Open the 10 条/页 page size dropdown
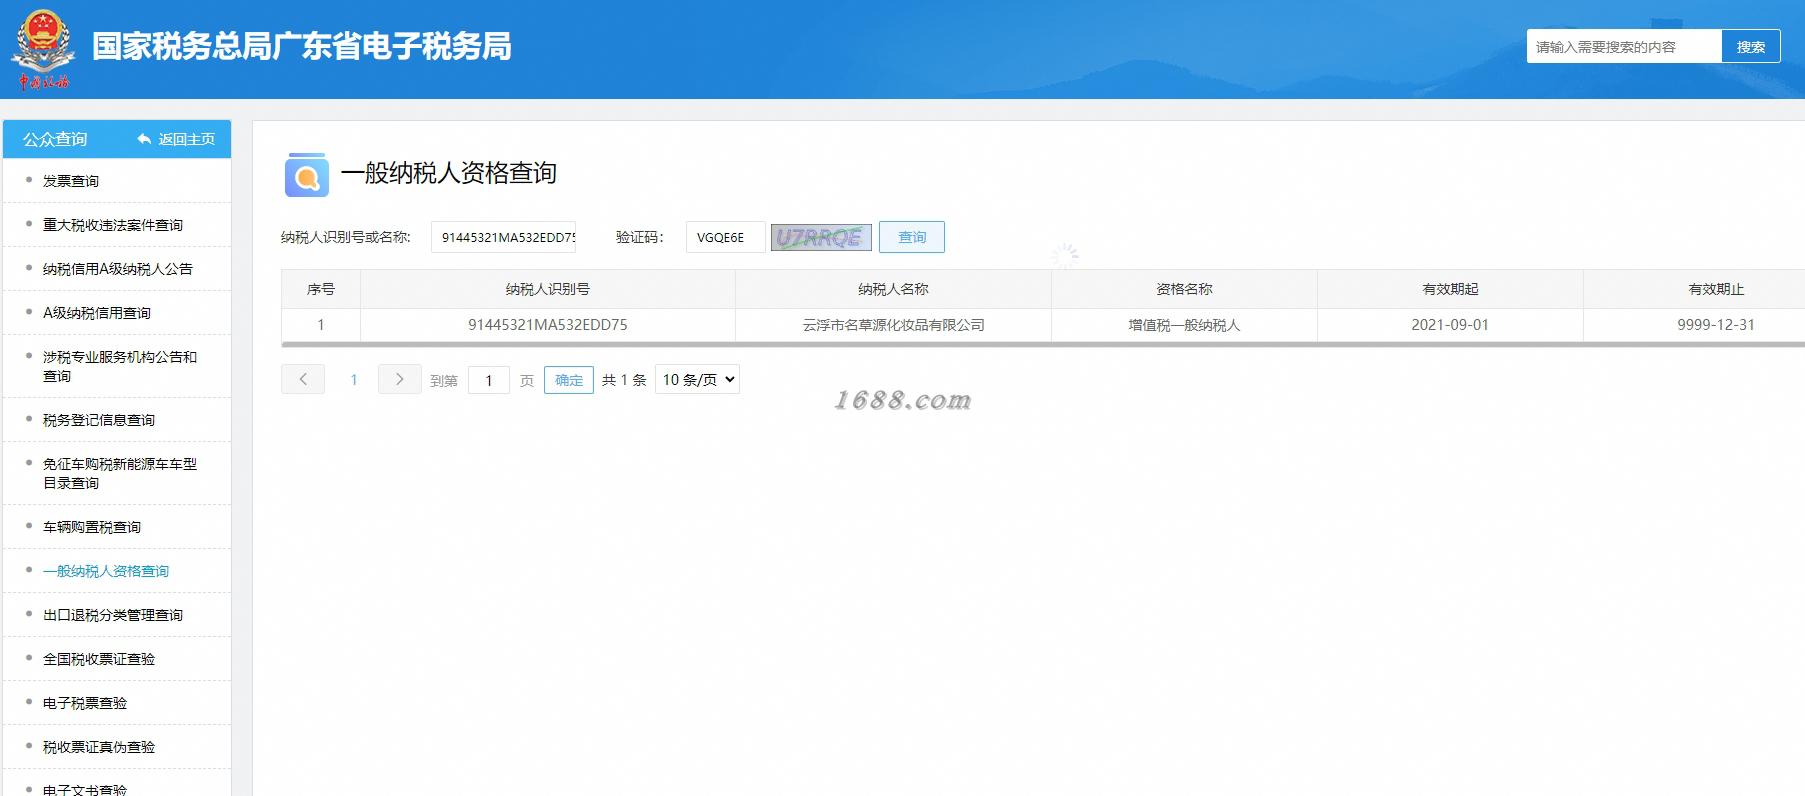The image size is (1805, 796). click(x=697, y=379)
